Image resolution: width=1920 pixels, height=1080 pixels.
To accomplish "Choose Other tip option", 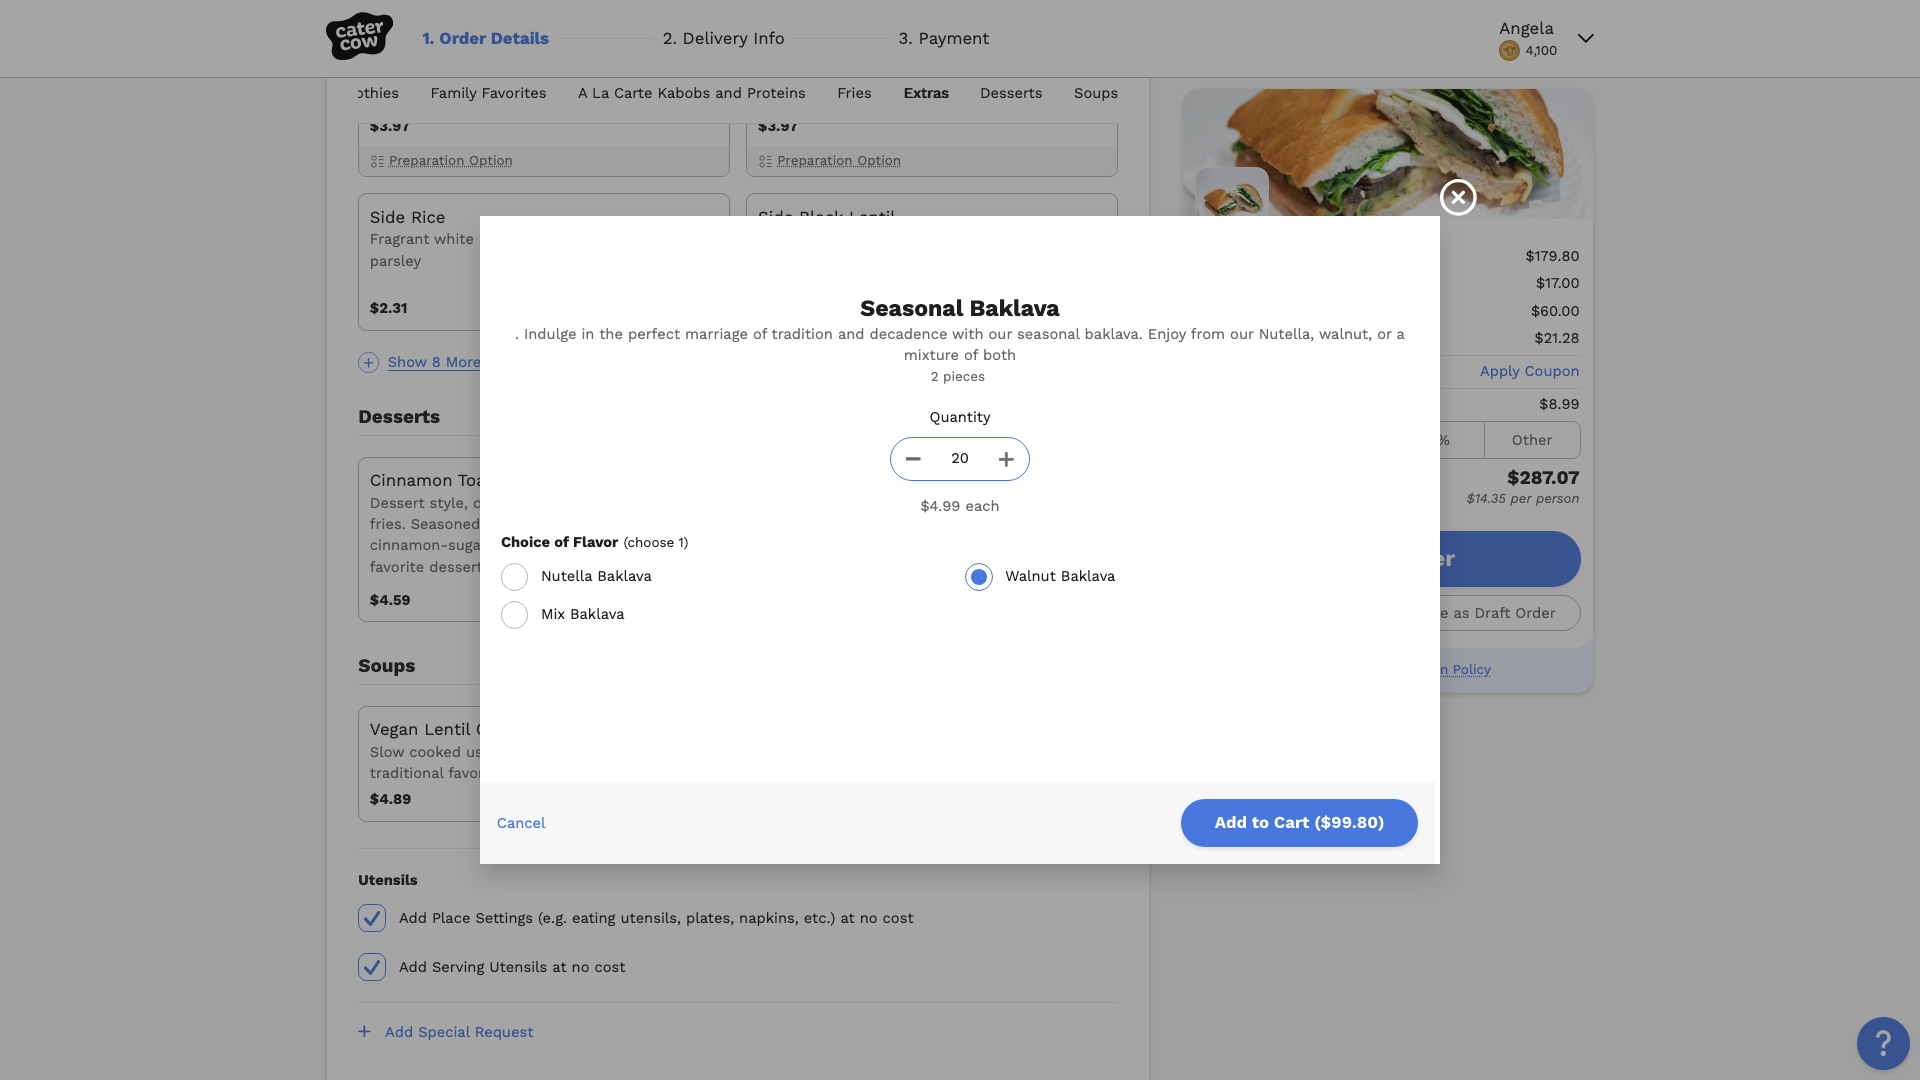I will [x=1532, y=440].
